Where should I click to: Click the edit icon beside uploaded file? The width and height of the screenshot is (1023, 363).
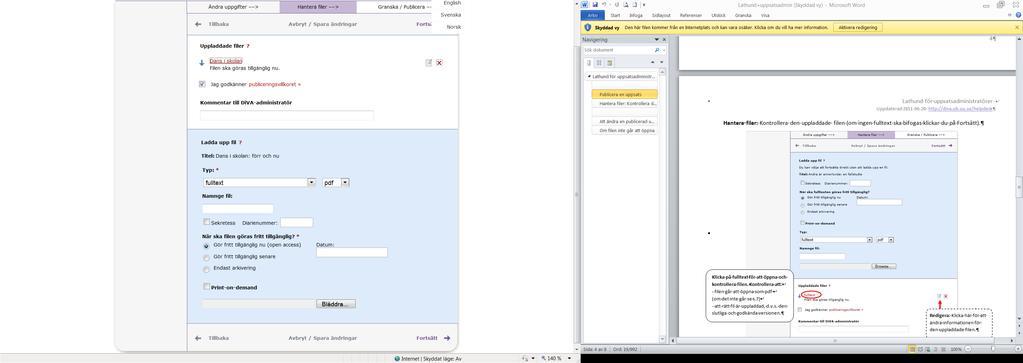click(429, 63)
